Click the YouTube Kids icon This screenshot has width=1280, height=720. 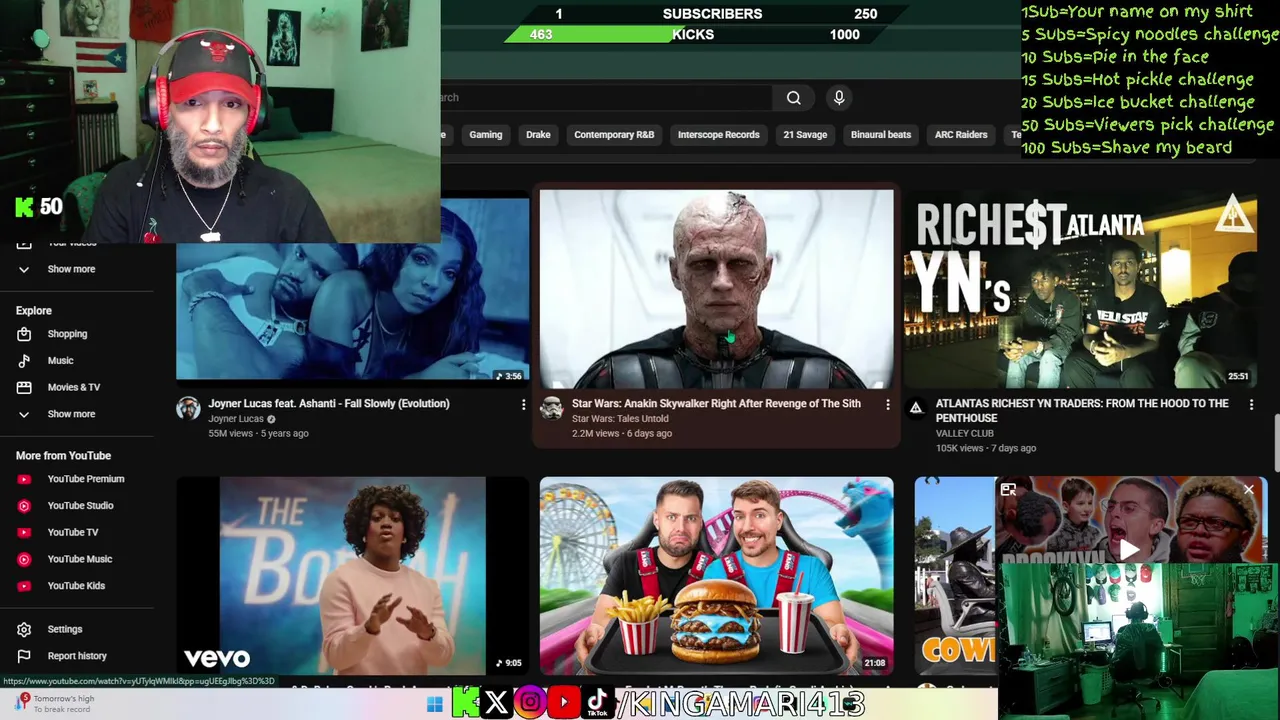(x=24, y=586)
